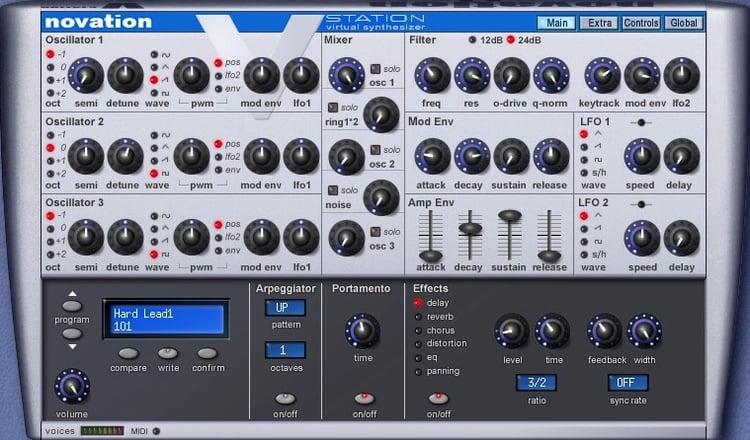Click Amp Env release slider
750x440 pixels.
550,255
